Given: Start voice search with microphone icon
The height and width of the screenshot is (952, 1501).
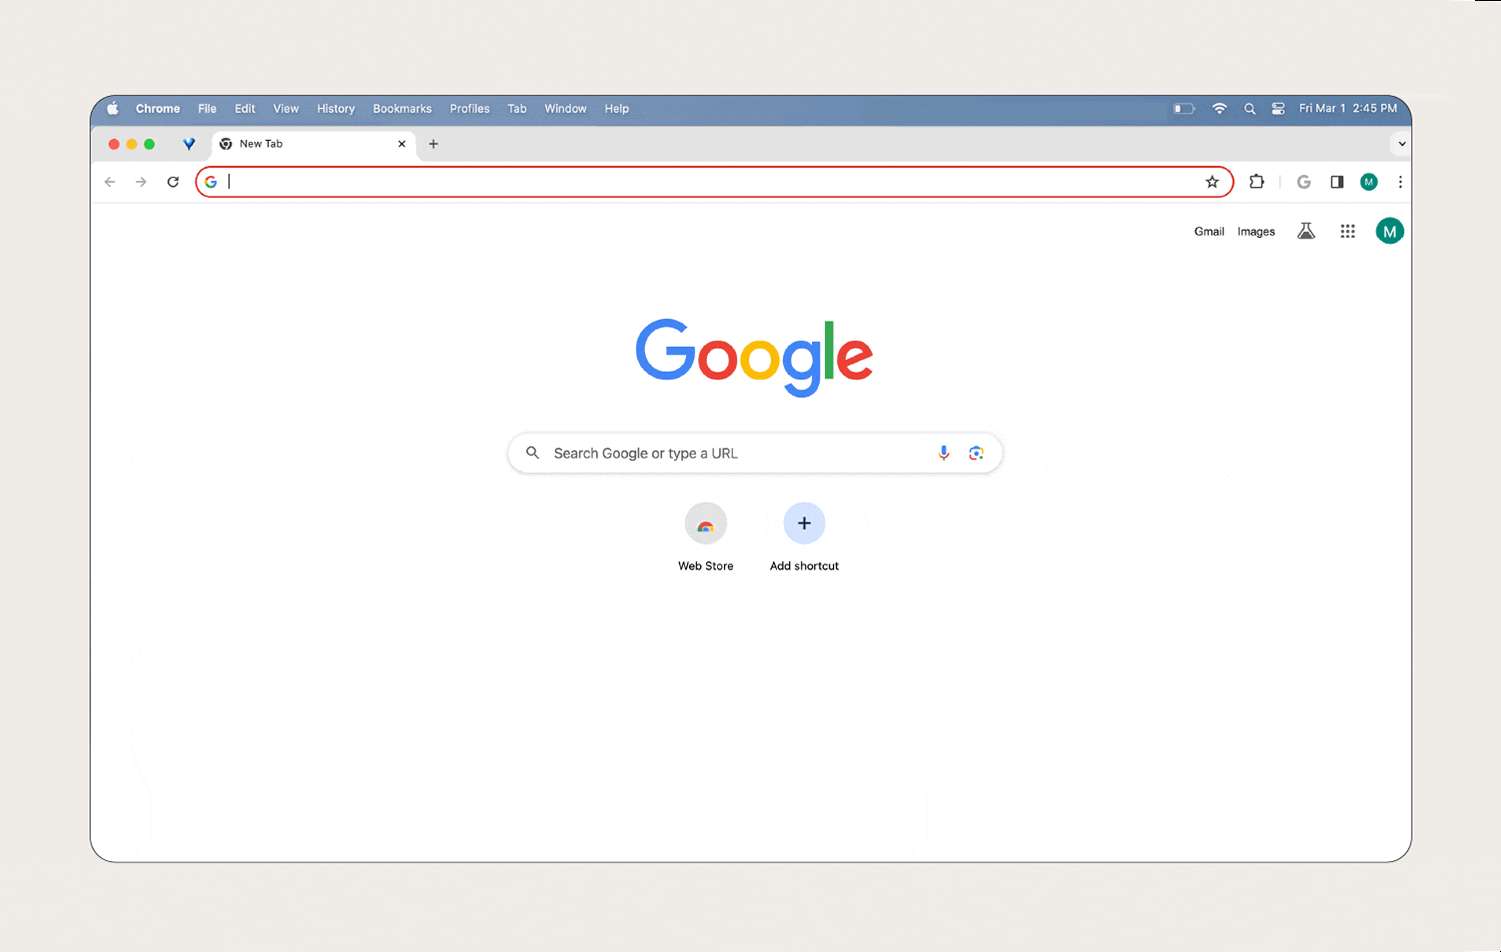Looking at the screenshot, I should click(943, 453).
